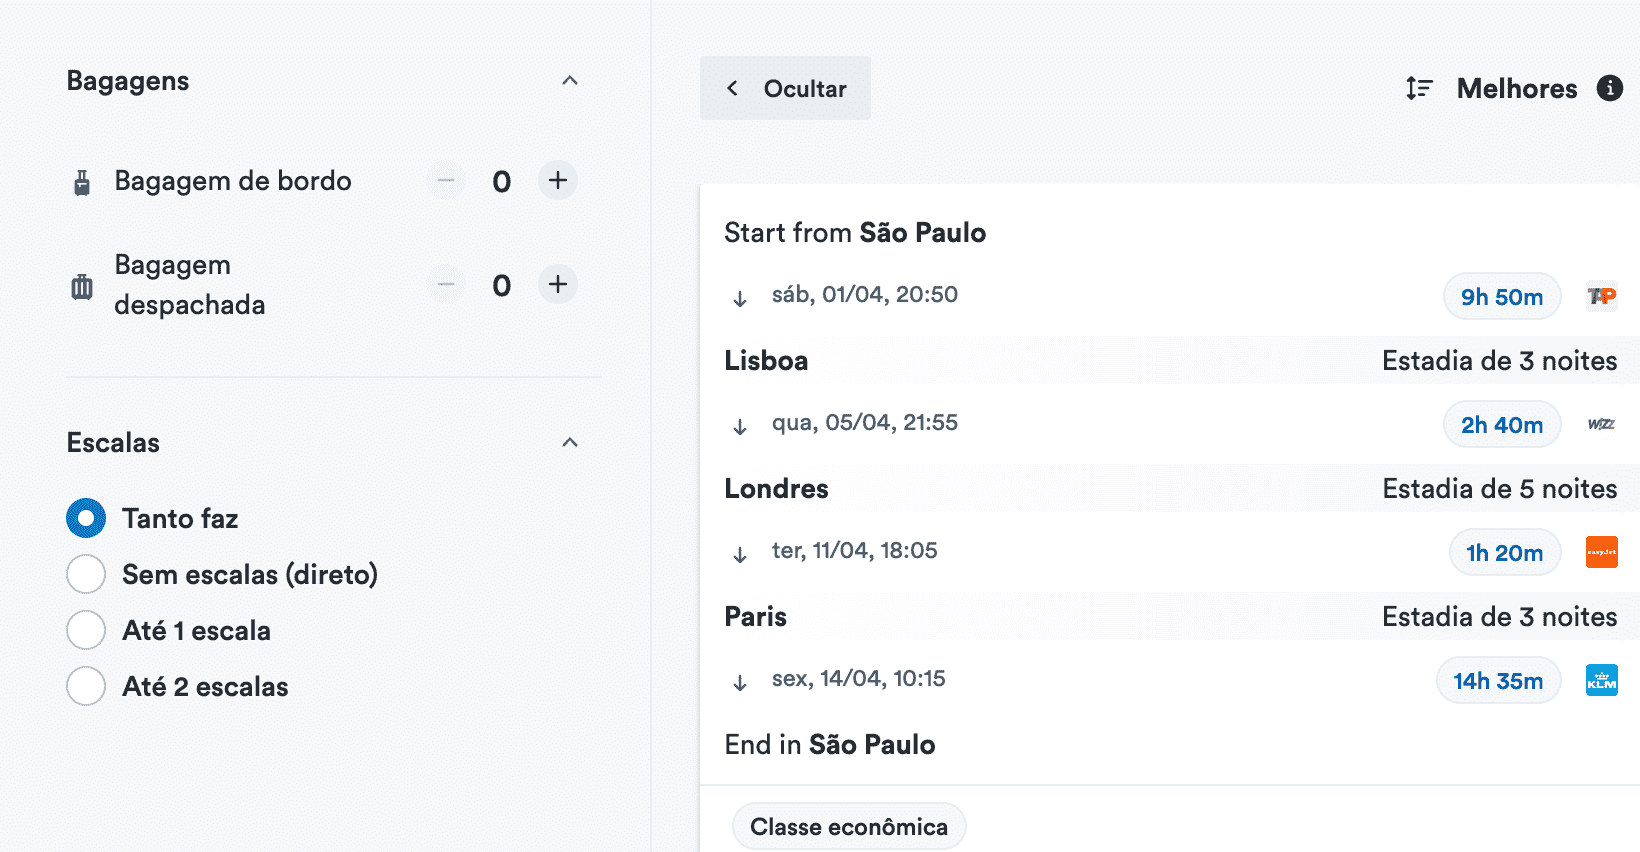
Task: Click the 9h 50m duration badge
Action: pos(1501,296)
